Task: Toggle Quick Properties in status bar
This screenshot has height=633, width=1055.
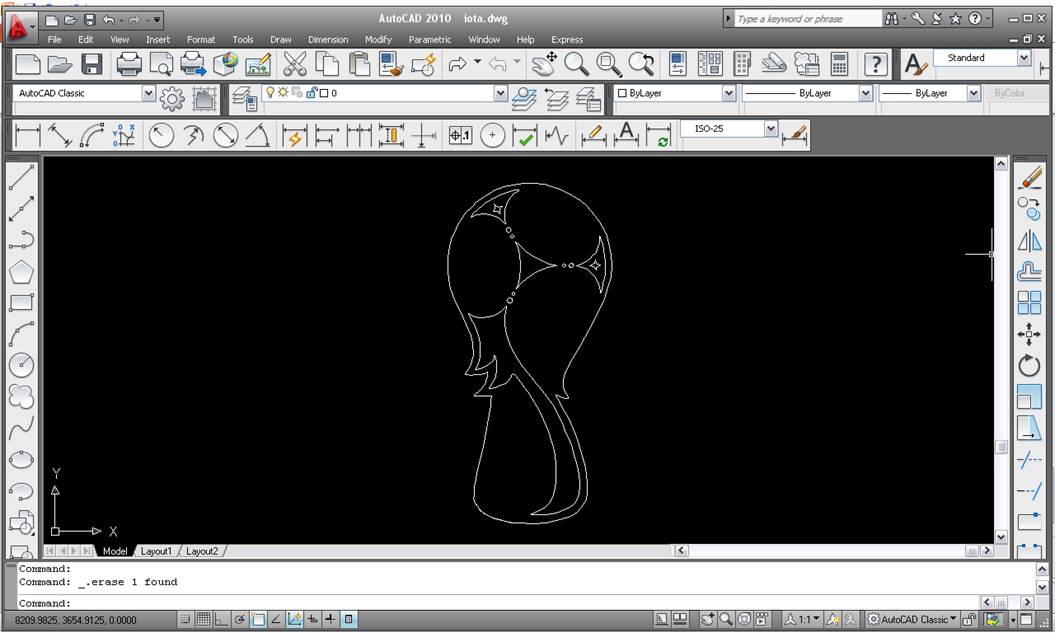Action: point(349,620)
